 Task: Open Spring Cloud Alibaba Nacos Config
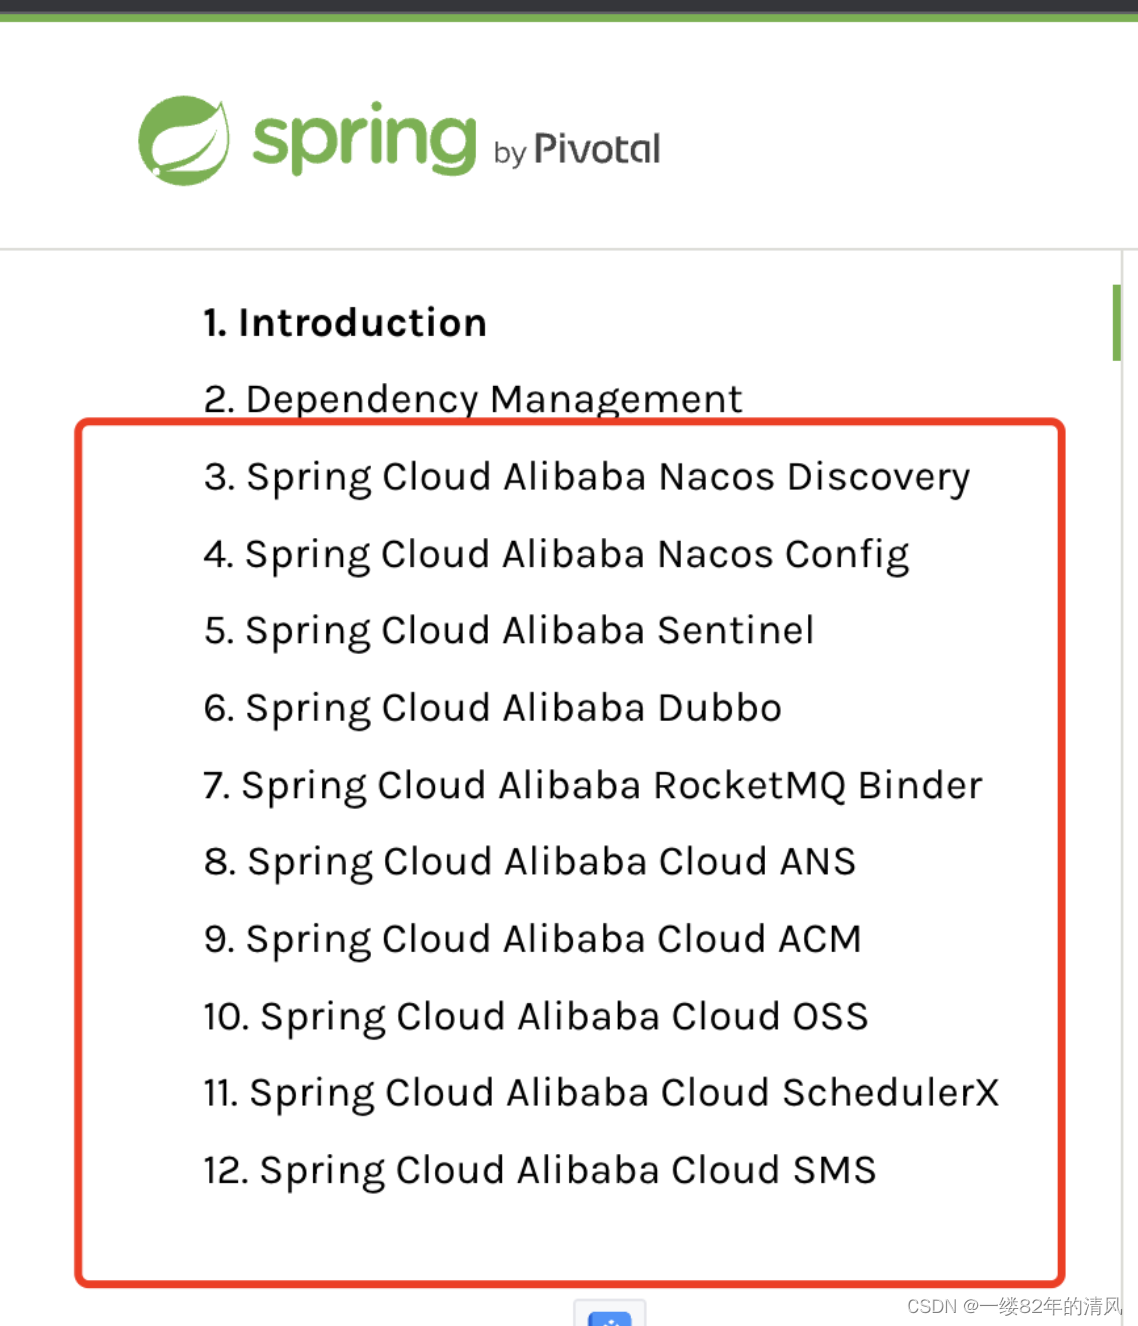point(556,554)
